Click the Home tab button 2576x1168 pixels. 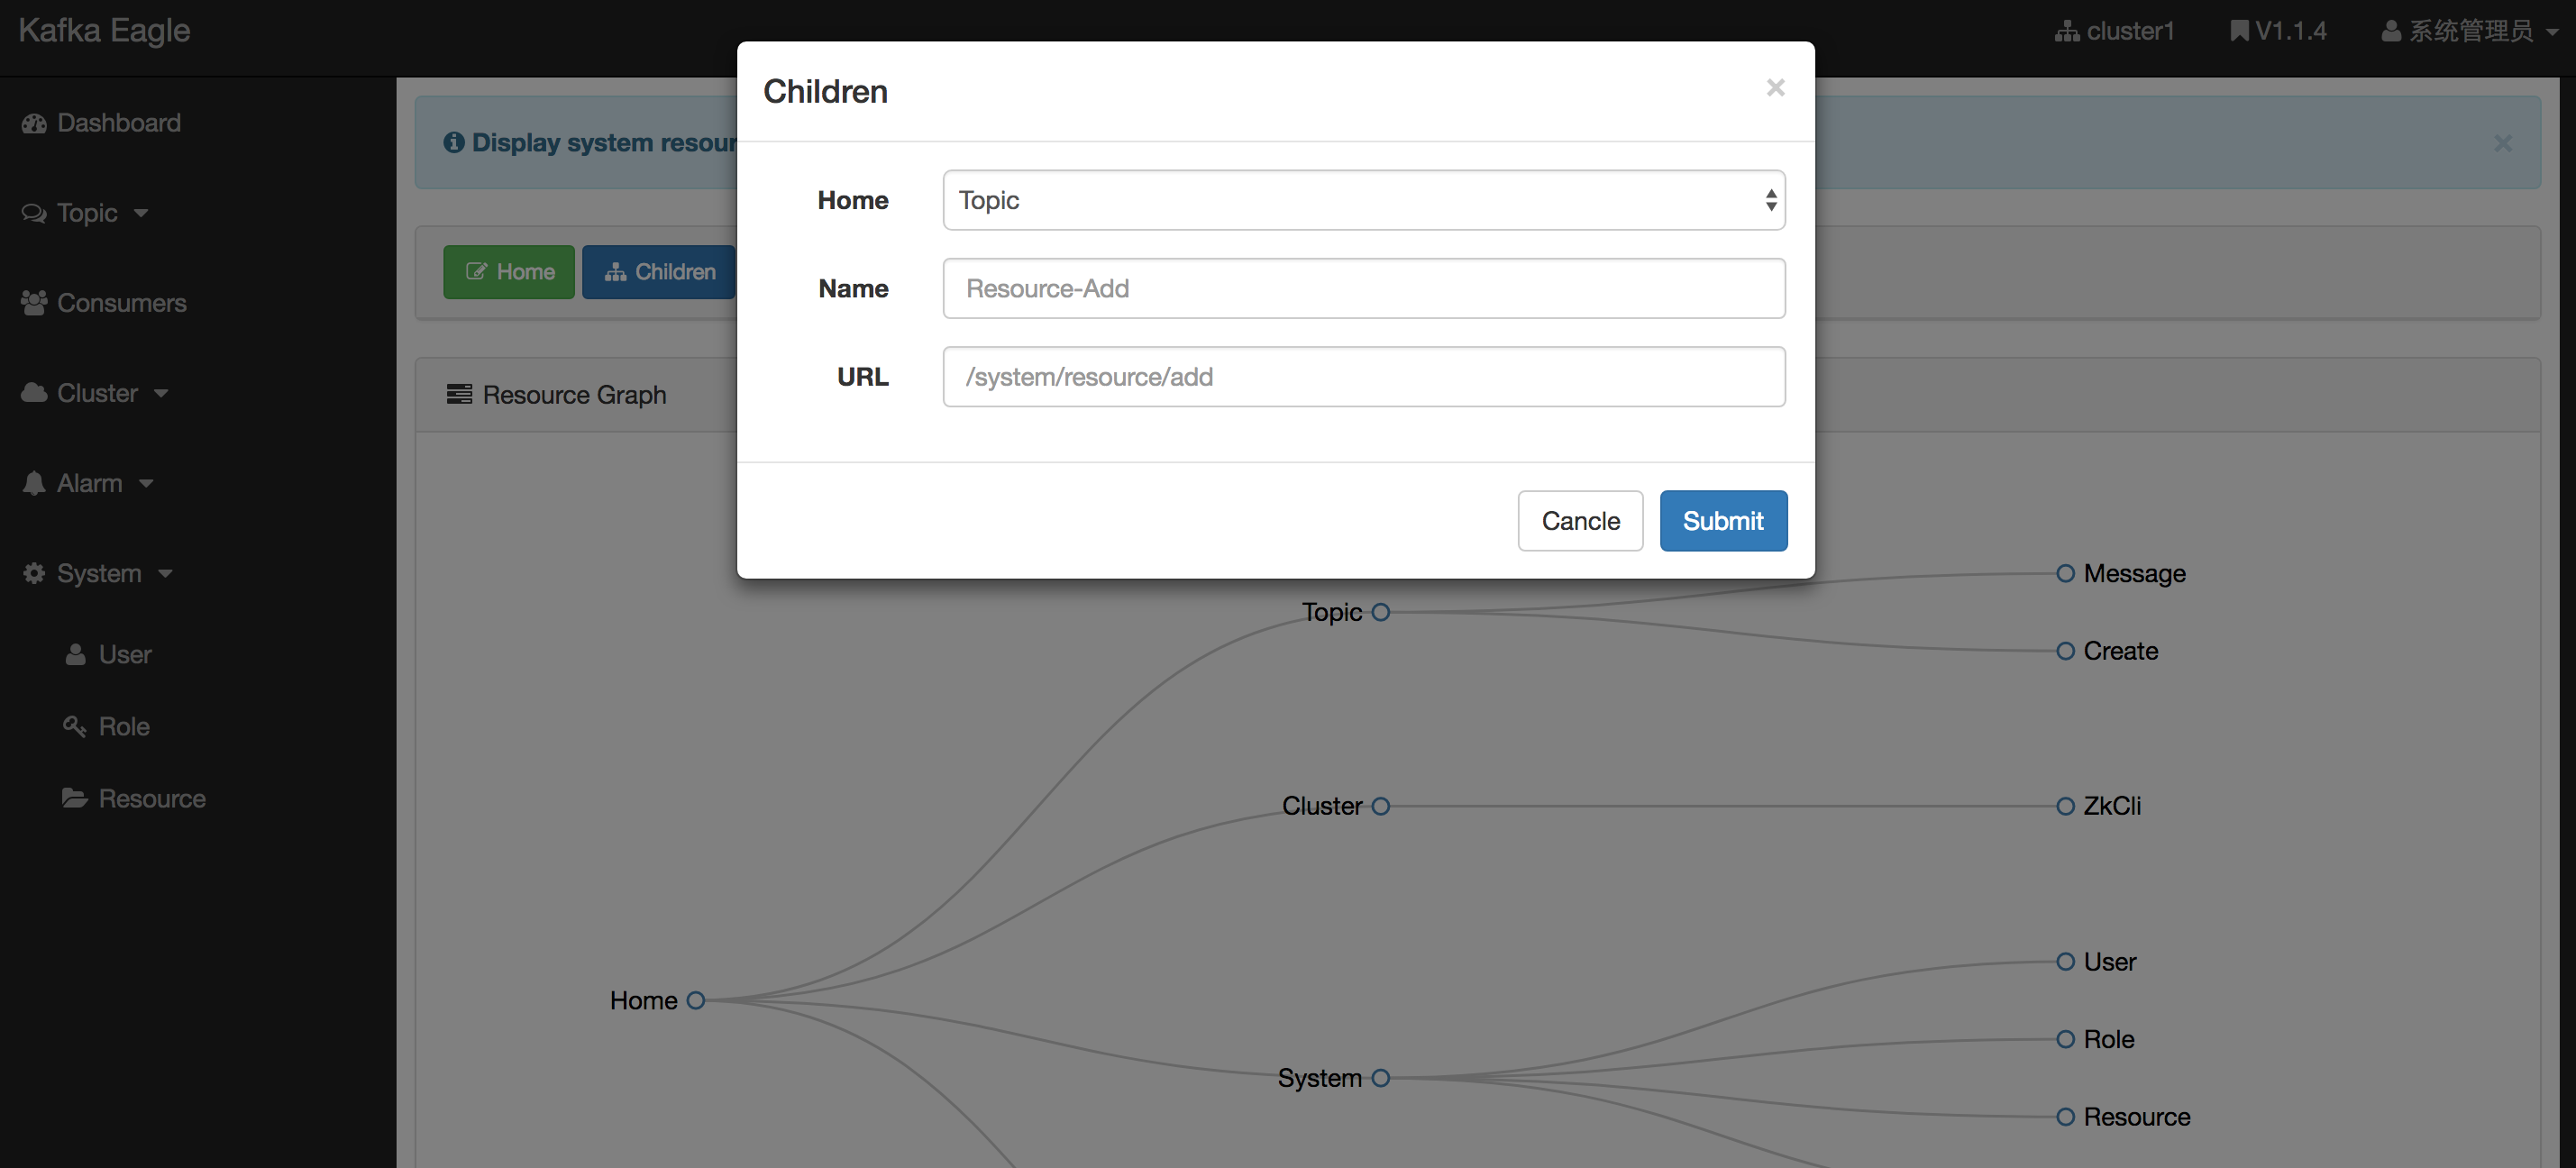coord(507,271)
